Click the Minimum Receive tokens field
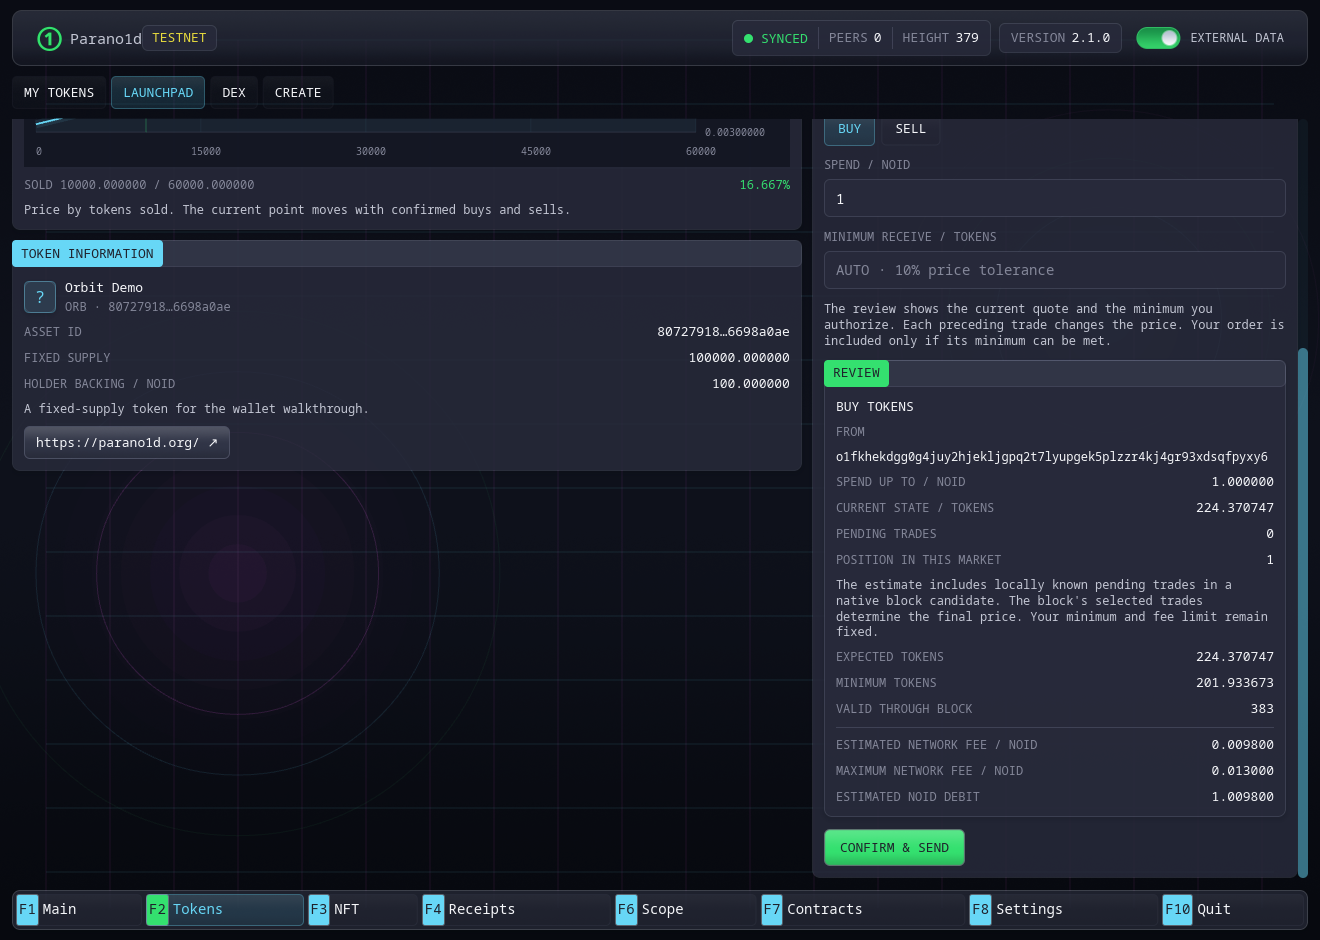The image size is (1320, 940). point(1054,270)
